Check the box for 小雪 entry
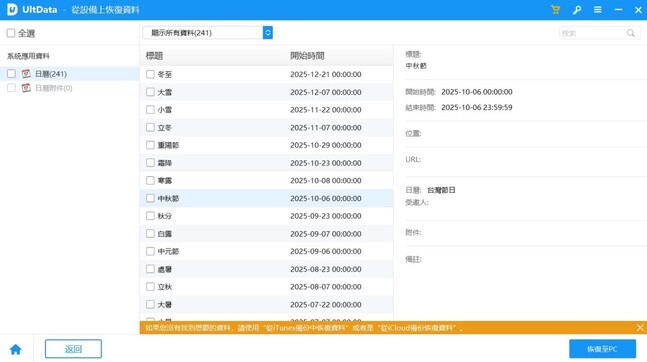This screenshot has width=647, height=362. click(x=150, y=110)
